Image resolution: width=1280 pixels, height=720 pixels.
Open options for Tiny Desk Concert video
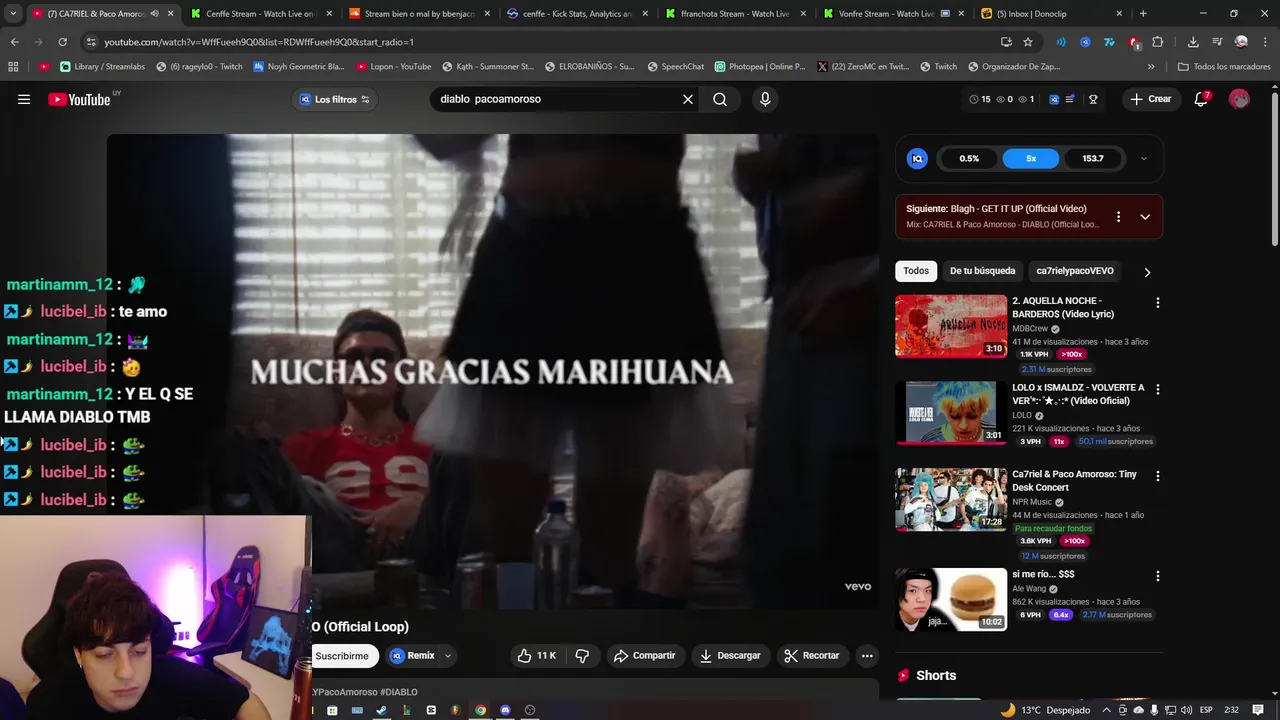(1158, 476)
